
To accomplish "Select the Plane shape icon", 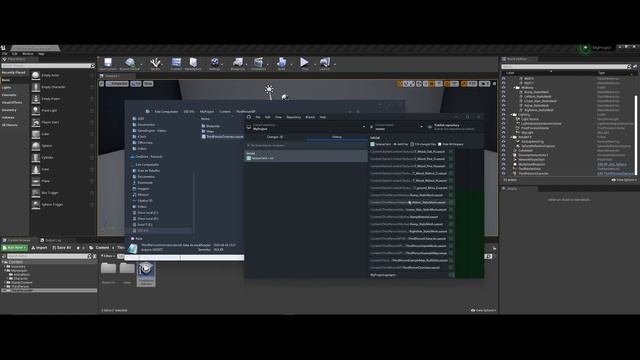I will [36, 181].
